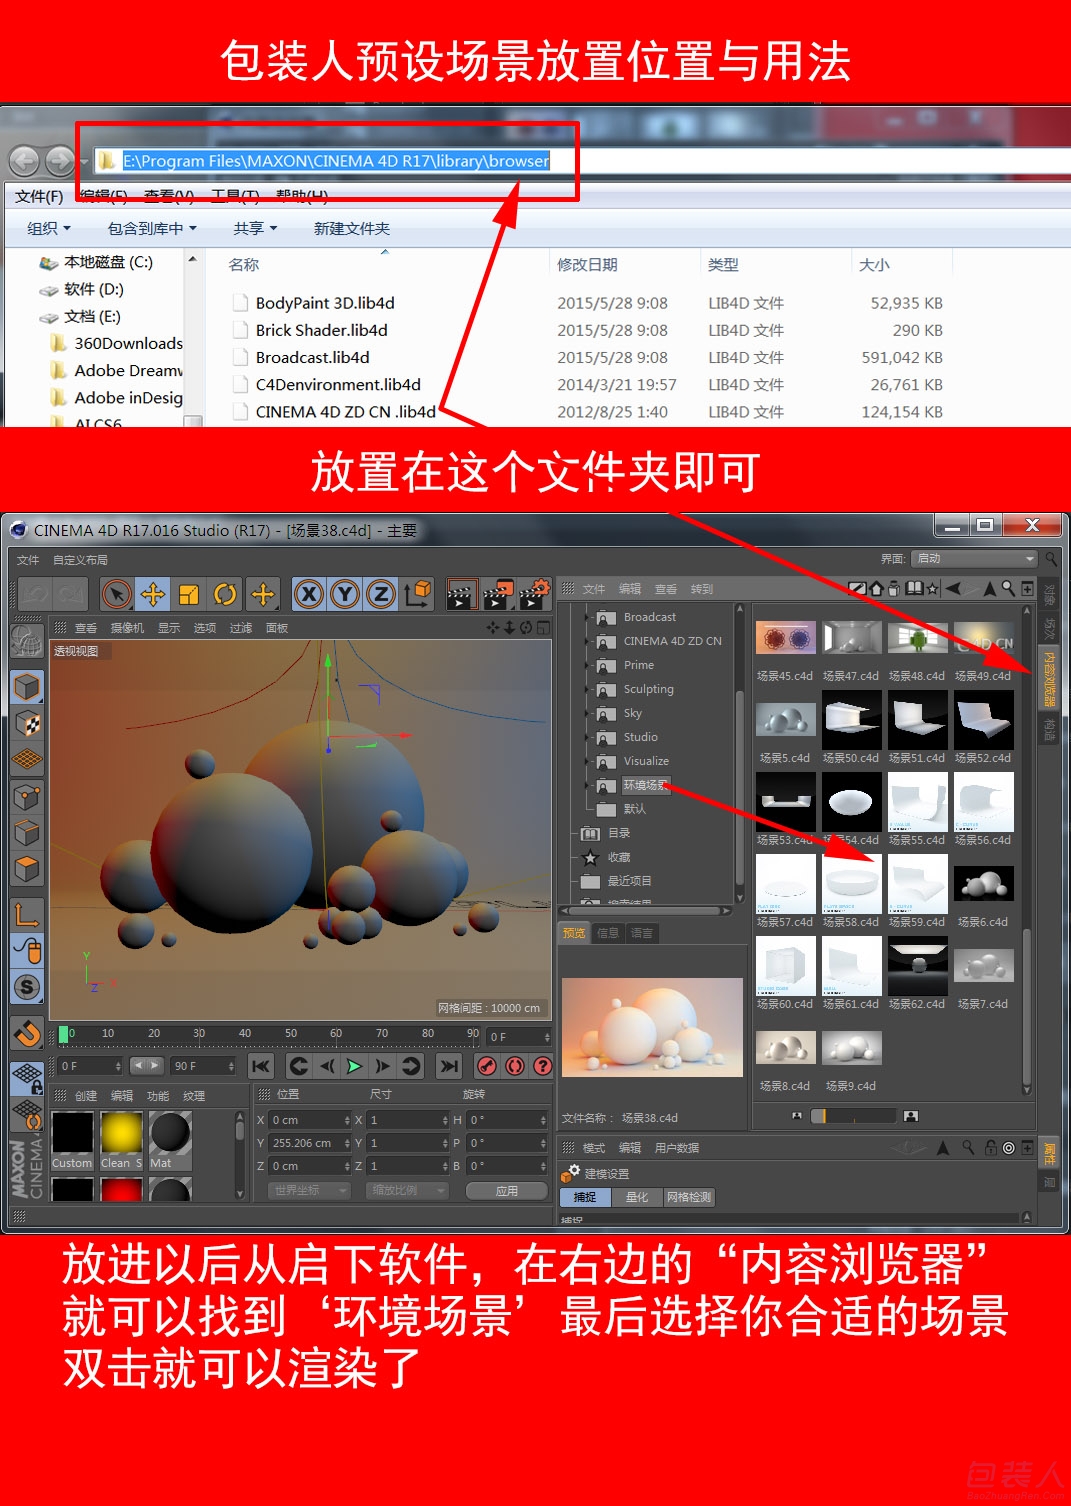
Task: Click the timeline green playhead marker
Action: [64, 1034]
